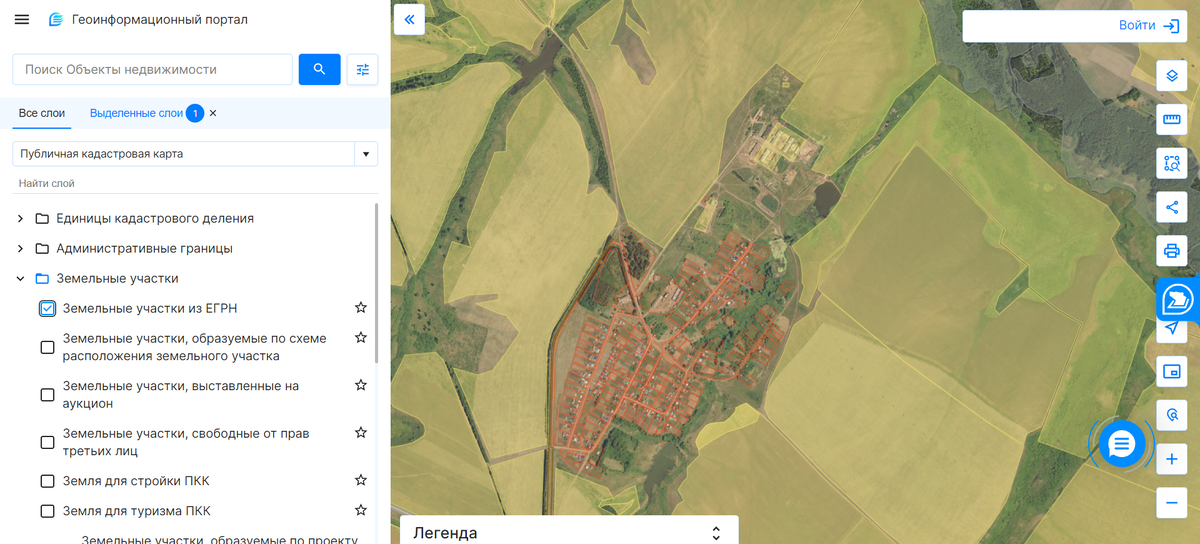Select Земельные участки folder label
The height and width of the screenshot is (544, 1200).
pos(118,278)
